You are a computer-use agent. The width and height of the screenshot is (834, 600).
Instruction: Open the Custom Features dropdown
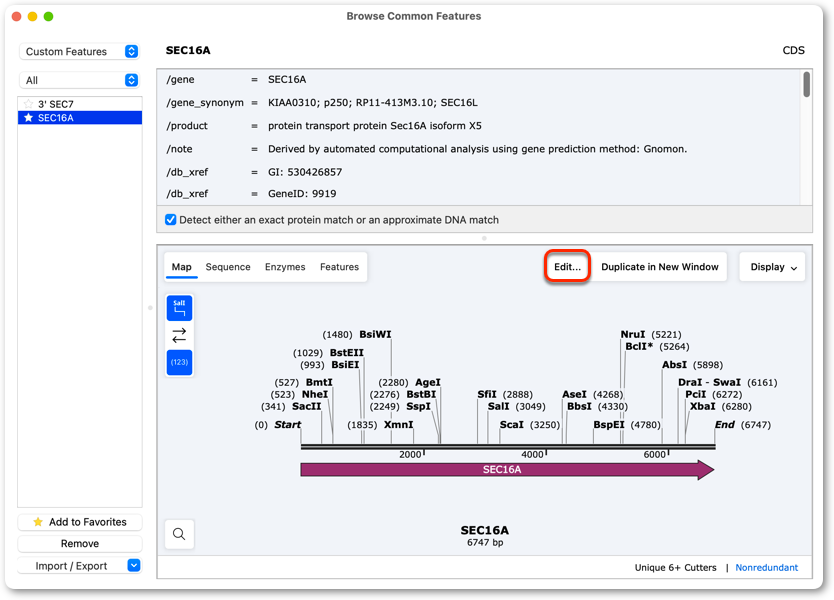pyautogui.click(x=79, y=52)
